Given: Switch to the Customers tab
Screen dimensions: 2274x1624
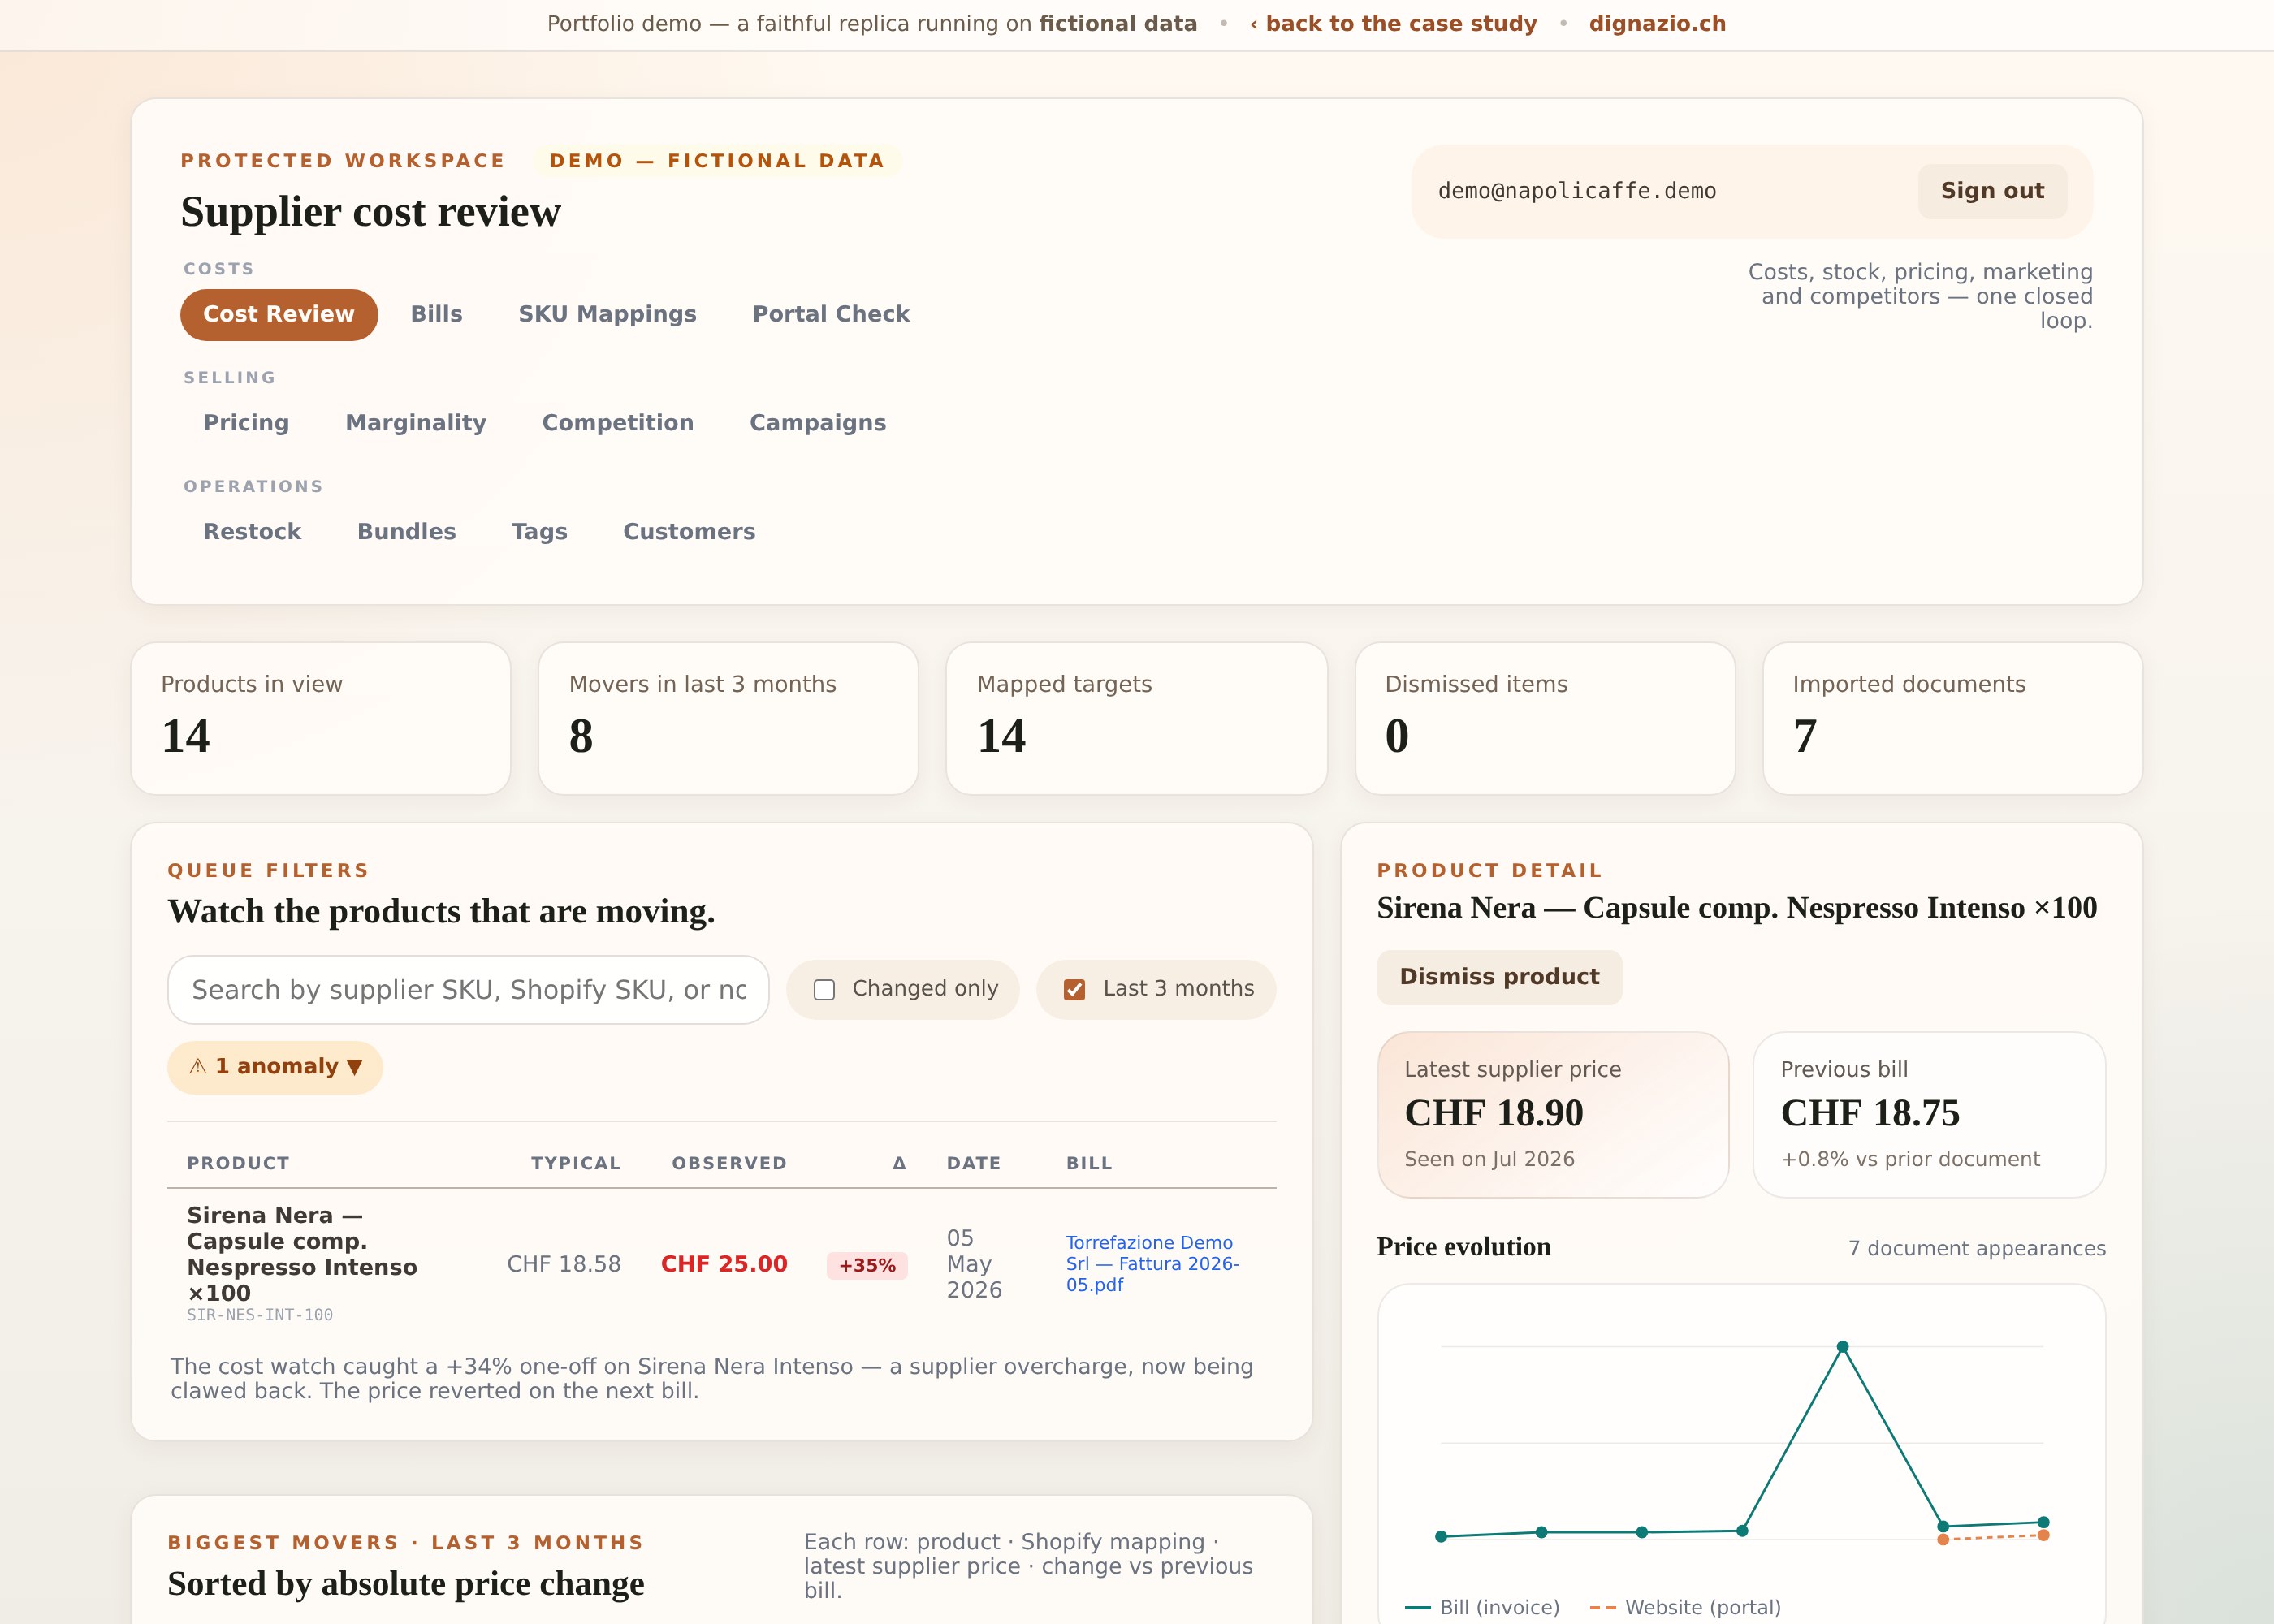Looking at the screenshot, I should point(689,532).
